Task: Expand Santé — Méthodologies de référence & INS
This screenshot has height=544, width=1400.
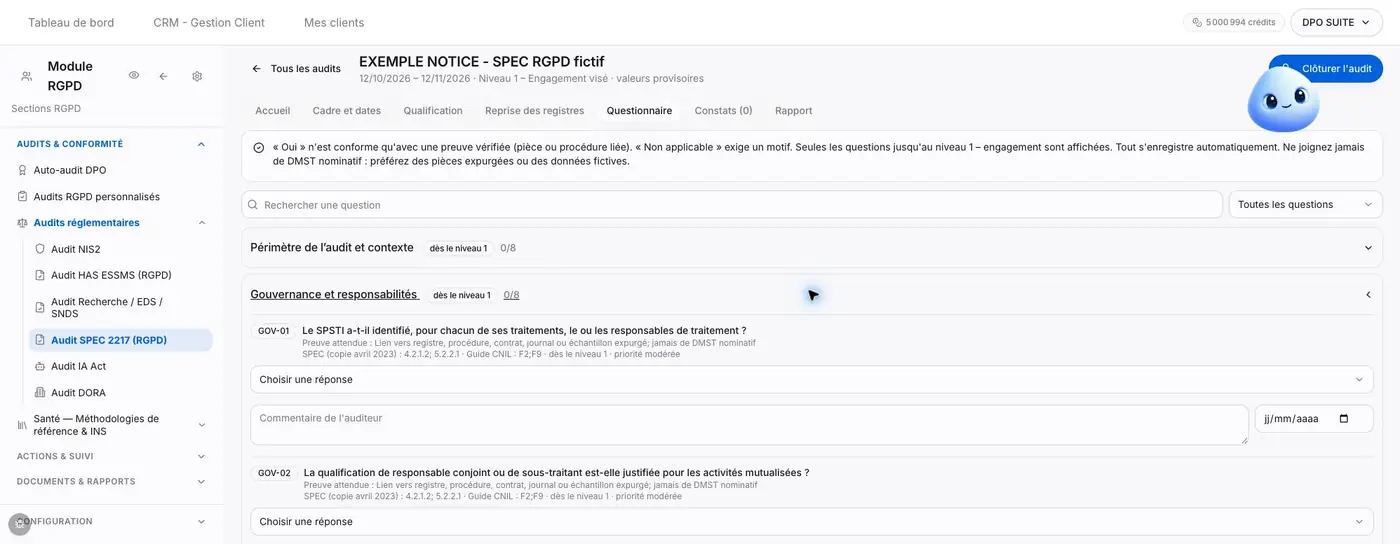Action: click(x=201, y=425)
